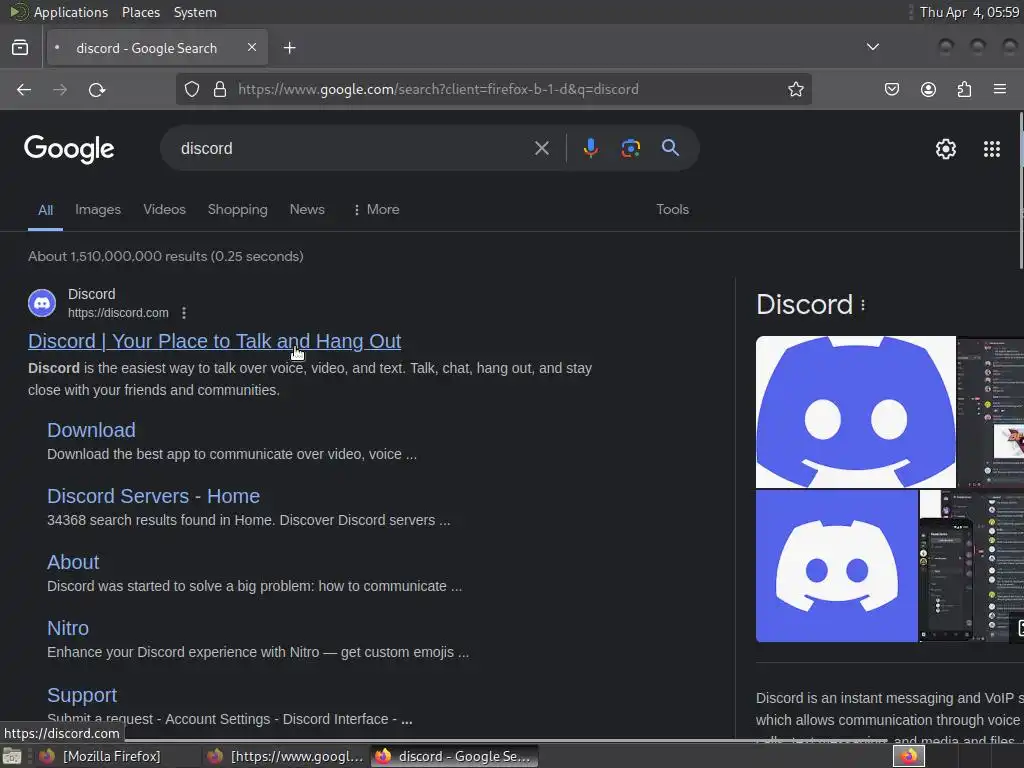1024x768 pixels.
Task: Open Firefox View at tab bar start
Action: 20,48
